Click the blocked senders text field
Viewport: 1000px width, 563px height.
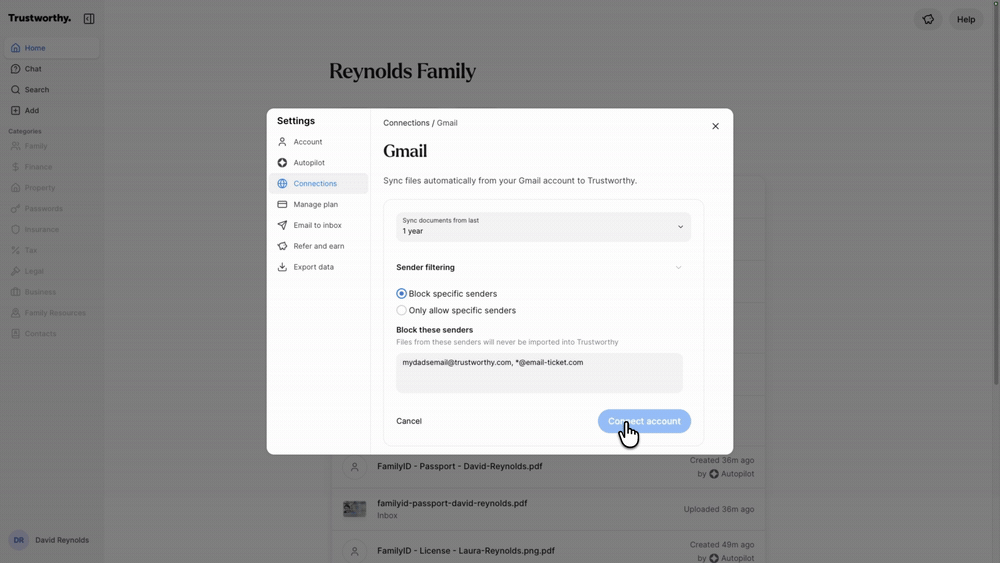[x=539, y=373]
